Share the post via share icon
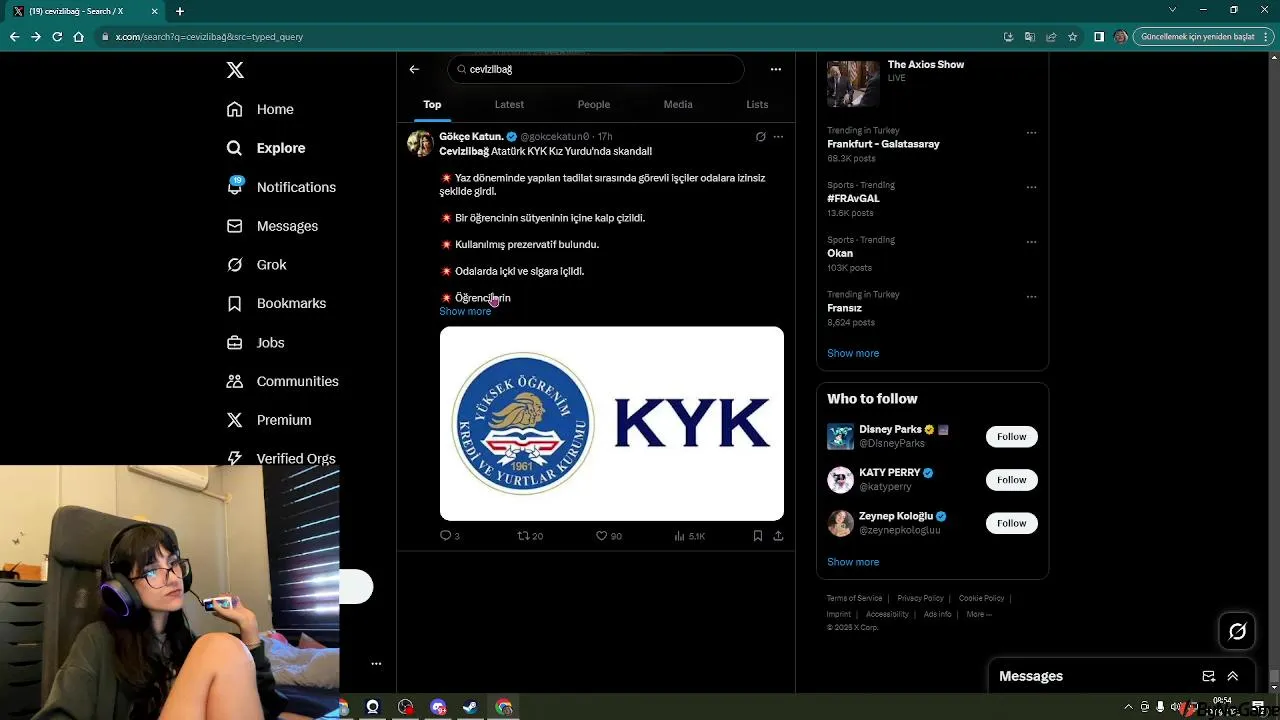This screenshot has height=720, width=1280. (x=778, y=536)
